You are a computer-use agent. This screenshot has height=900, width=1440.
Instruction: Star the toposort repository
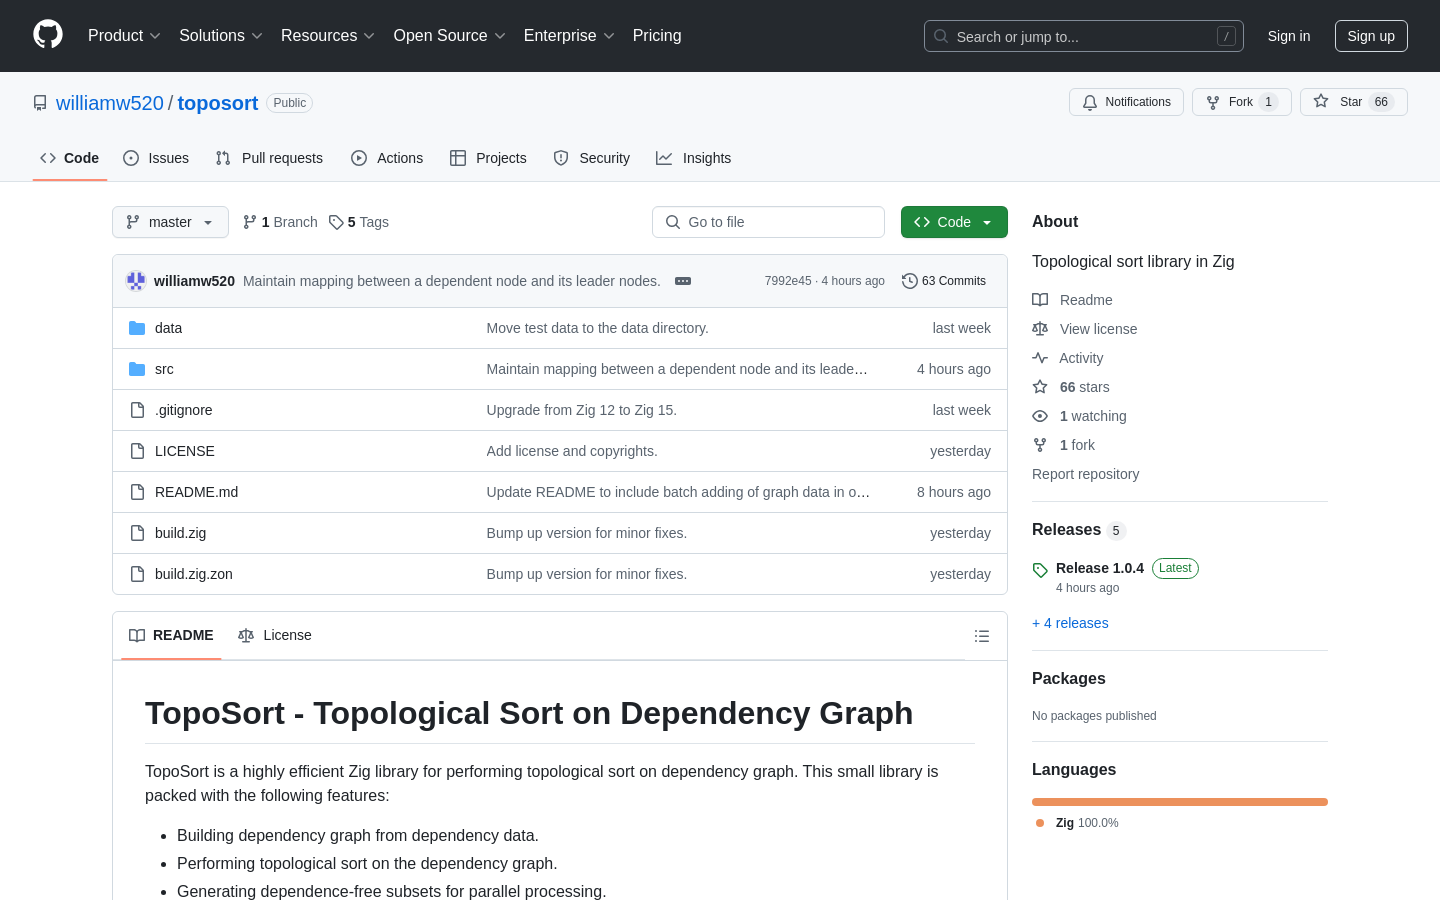tap(1353, 102)
